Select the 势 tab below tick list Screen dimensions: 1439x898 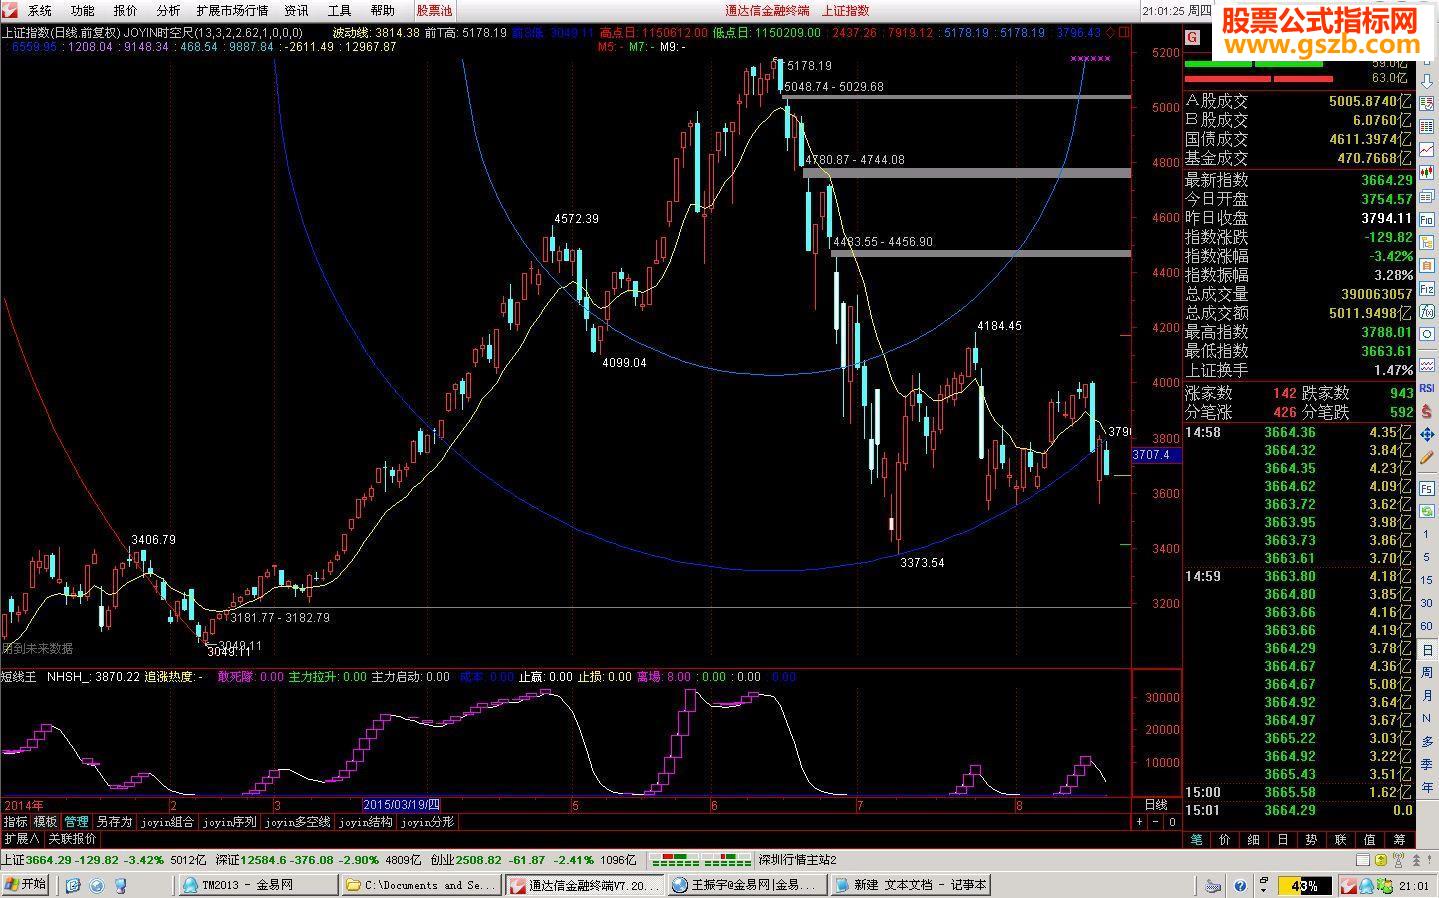1312,840
